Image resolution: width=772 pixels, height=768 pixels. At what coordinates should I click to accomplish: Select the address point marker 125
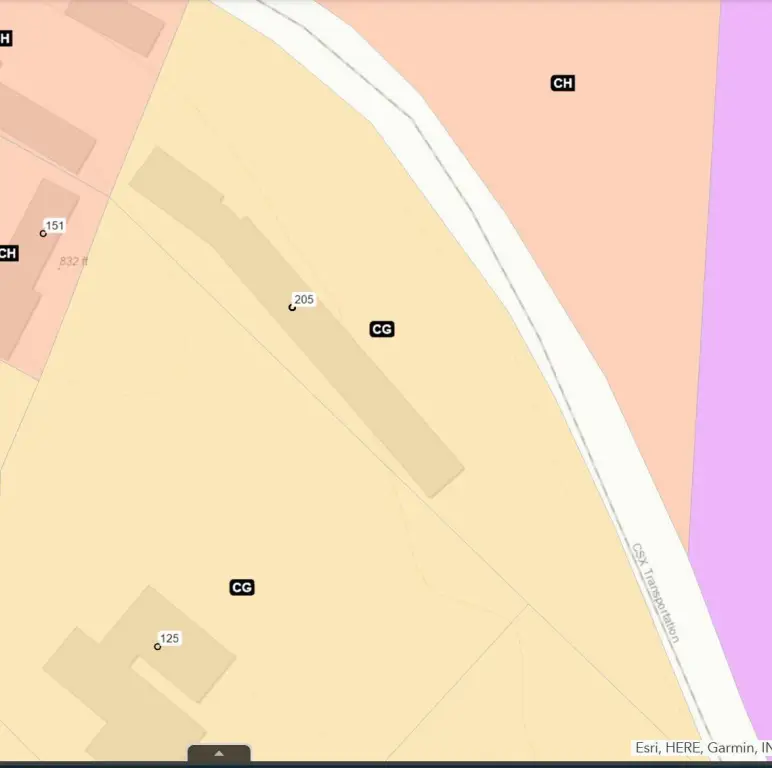point(157,646)
